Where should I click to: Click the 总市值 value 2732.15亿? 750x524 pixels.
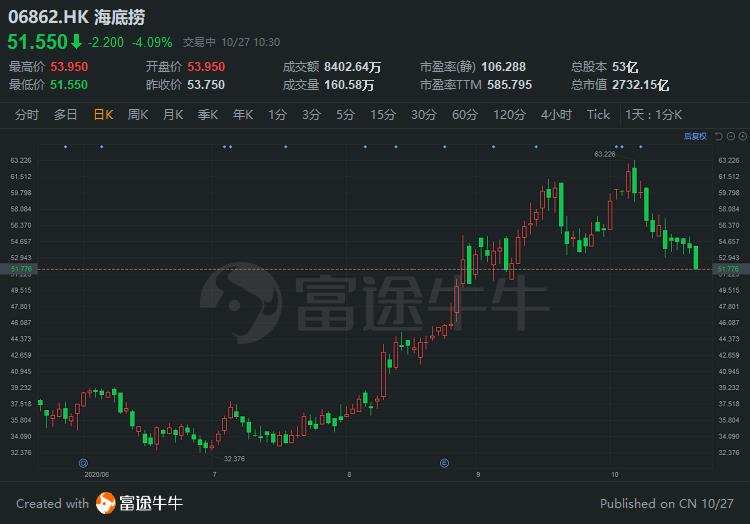click(640, 85)
